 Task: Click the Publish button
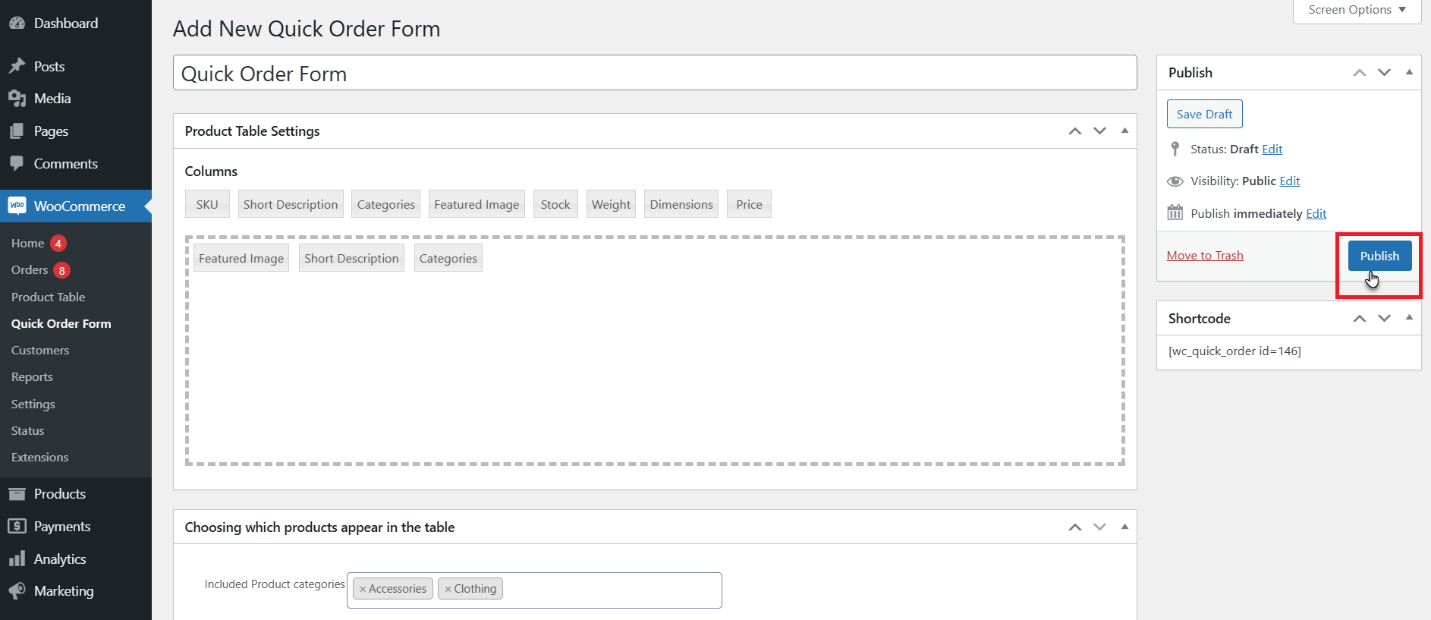point(1379,256)
